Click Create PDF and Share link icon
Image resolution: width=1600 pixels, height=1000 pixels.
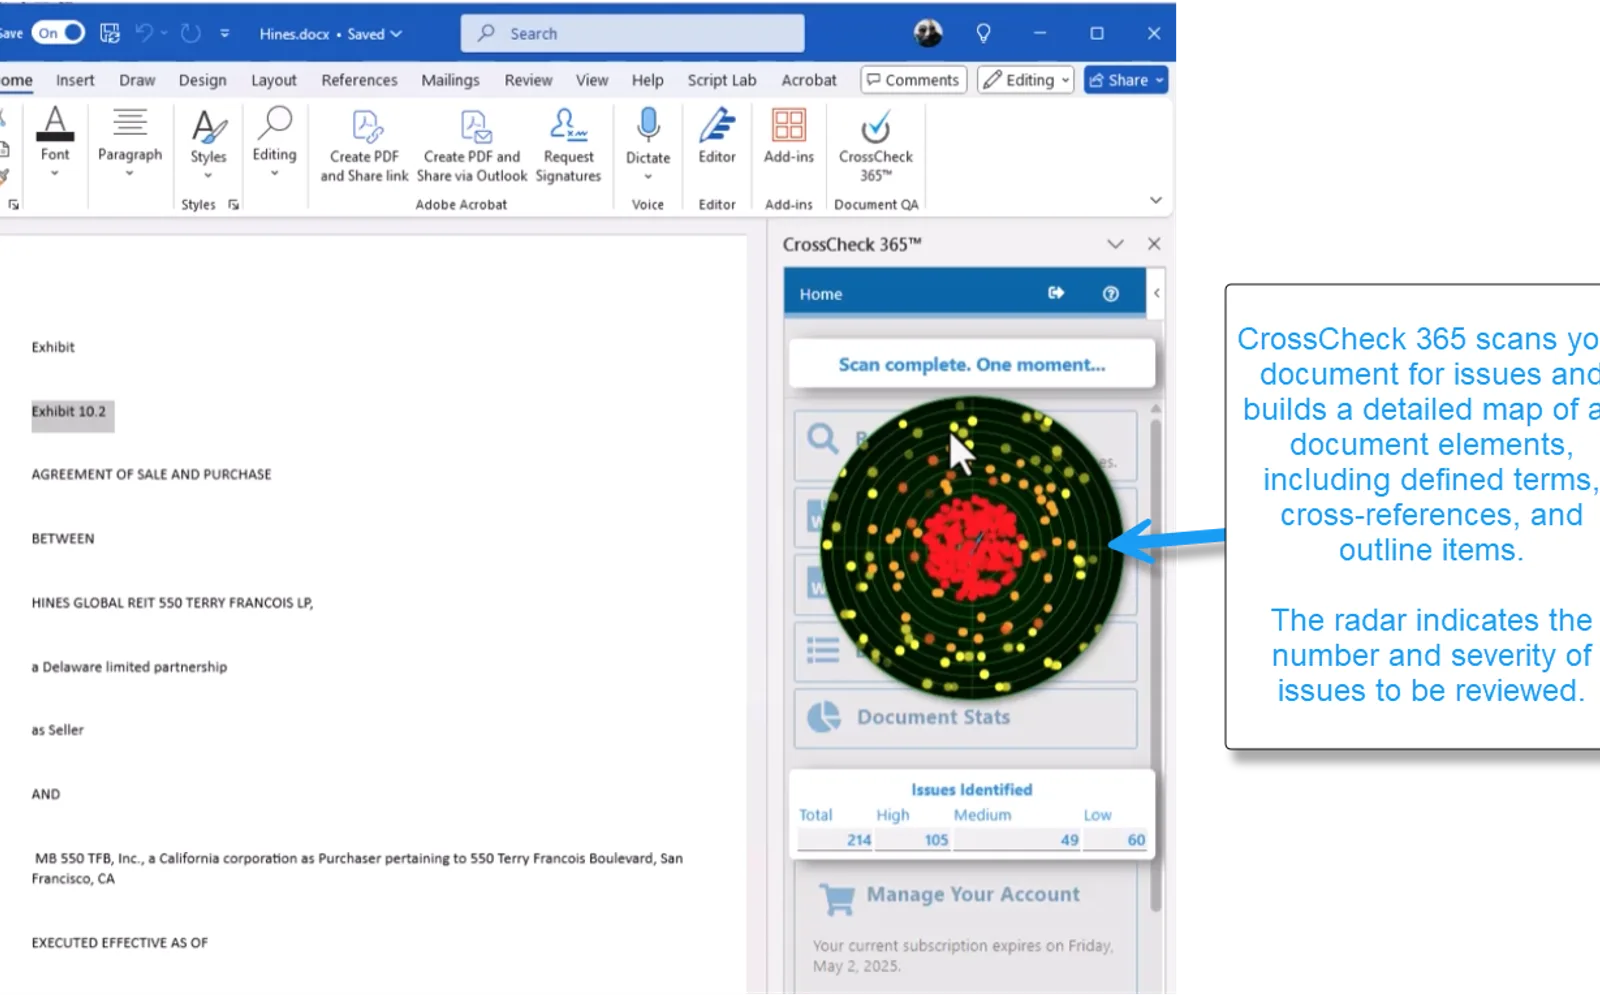pos(365,127)
